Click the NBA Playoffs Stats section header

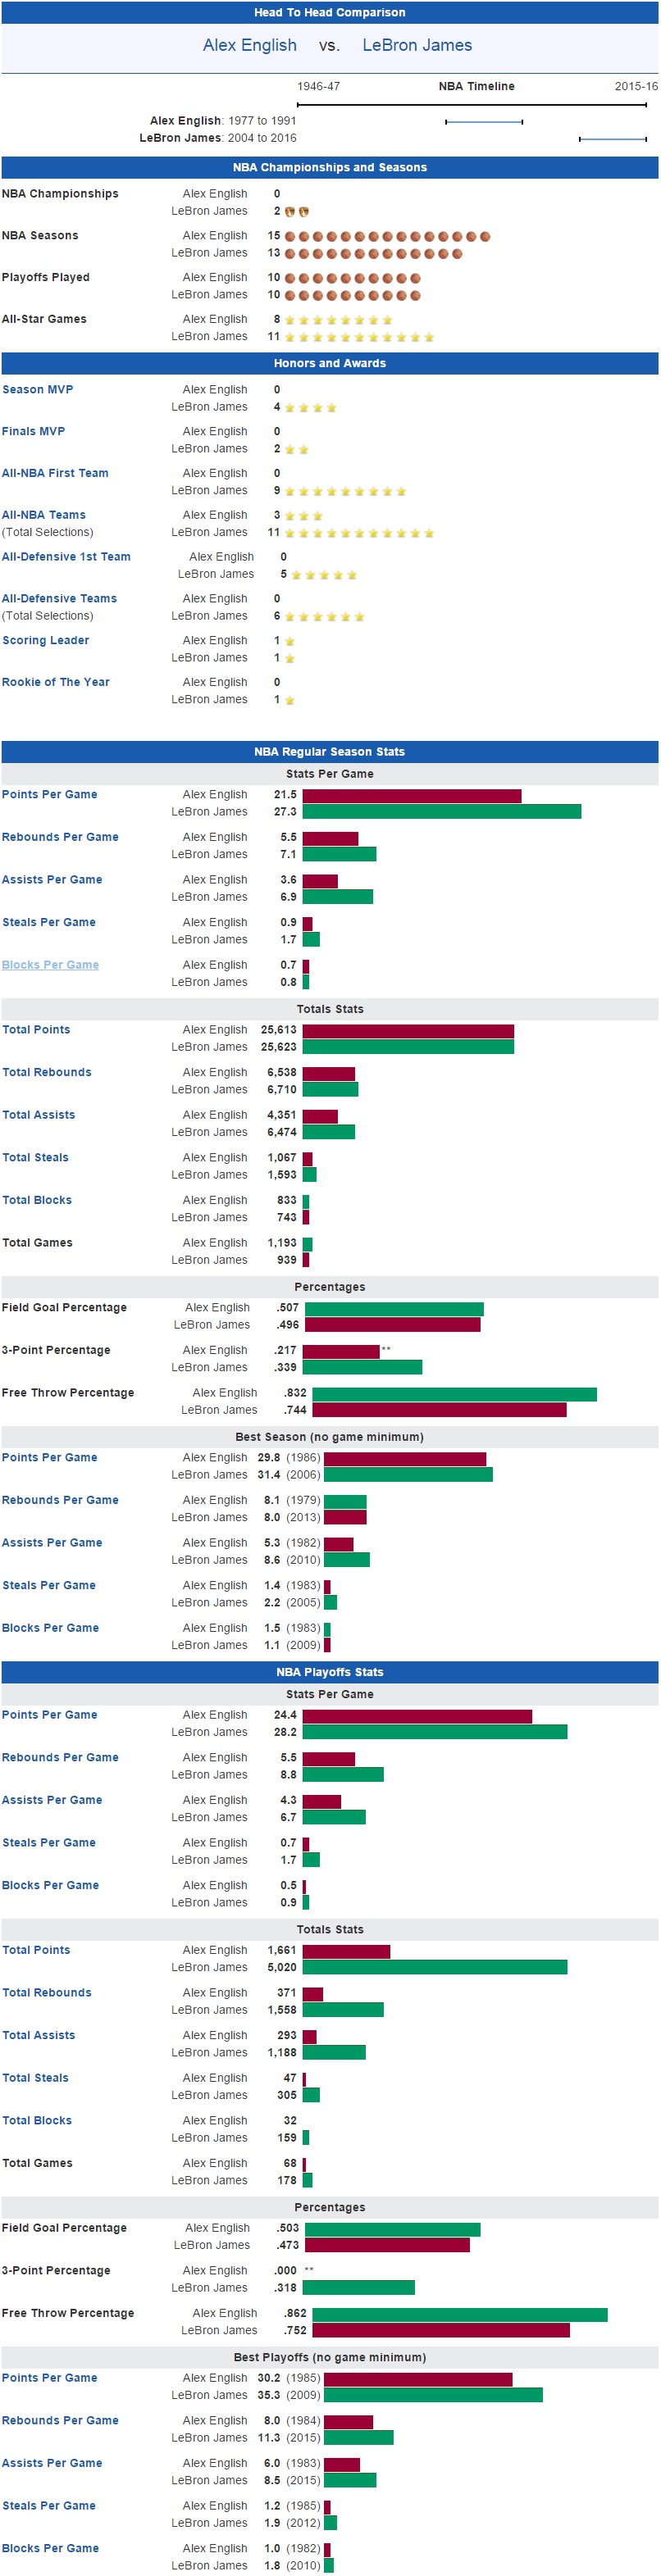(330, 1673)
